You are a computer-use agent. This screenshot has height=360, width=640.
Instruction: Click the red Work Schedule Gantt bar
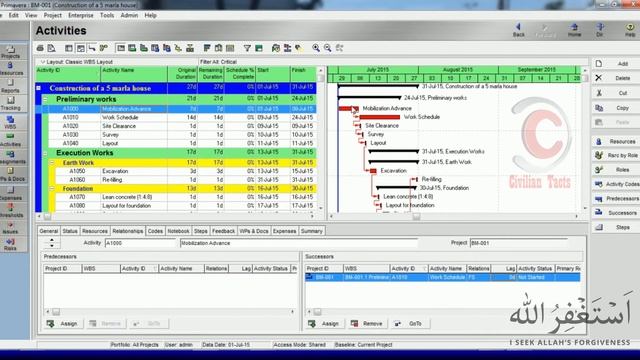tap(380, 117)
